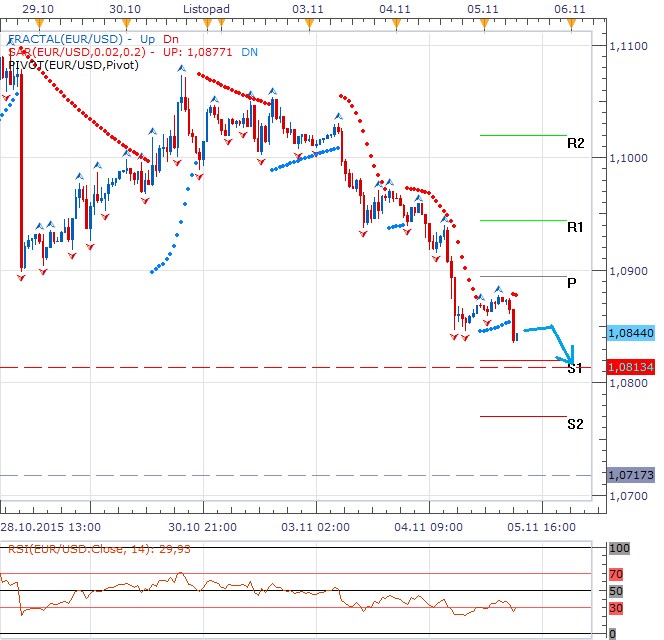Select the P pivot point label
664x640 pixels.
pyautogui.click(x=571, y=283)
